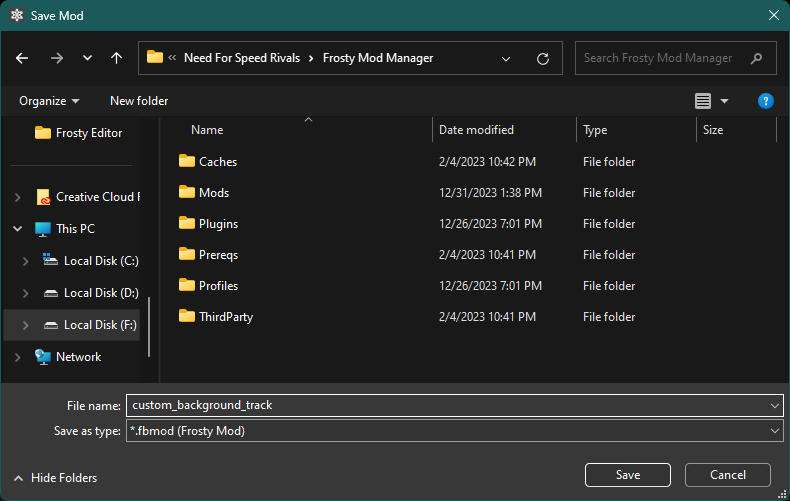The height and width of the screenshot is (501, 790).
Task: Go back using the back arrow
Action: 22,58
